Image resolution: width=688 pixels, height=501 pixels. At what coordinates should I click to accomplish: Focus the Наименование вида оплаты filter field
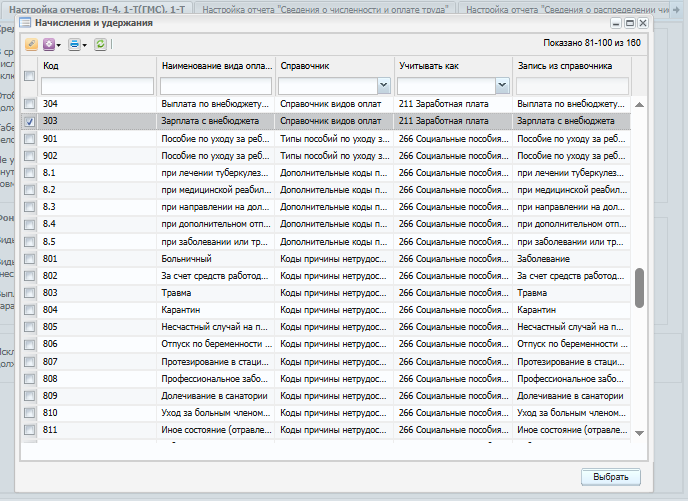216,86
